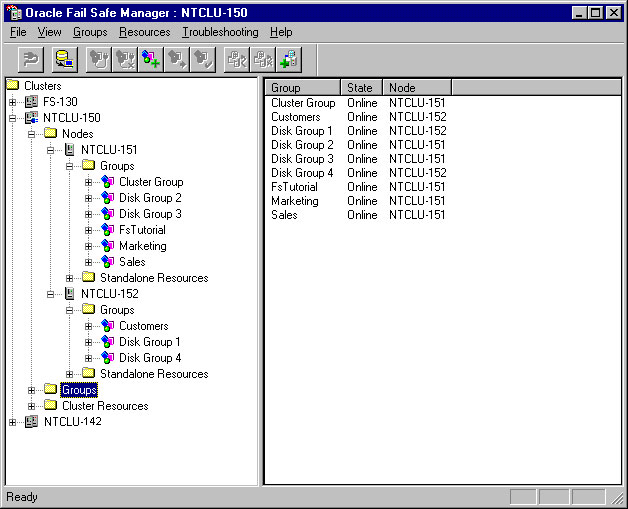The image size is (628, 509).
Task: Open the View menu
Action: point(49,32)
